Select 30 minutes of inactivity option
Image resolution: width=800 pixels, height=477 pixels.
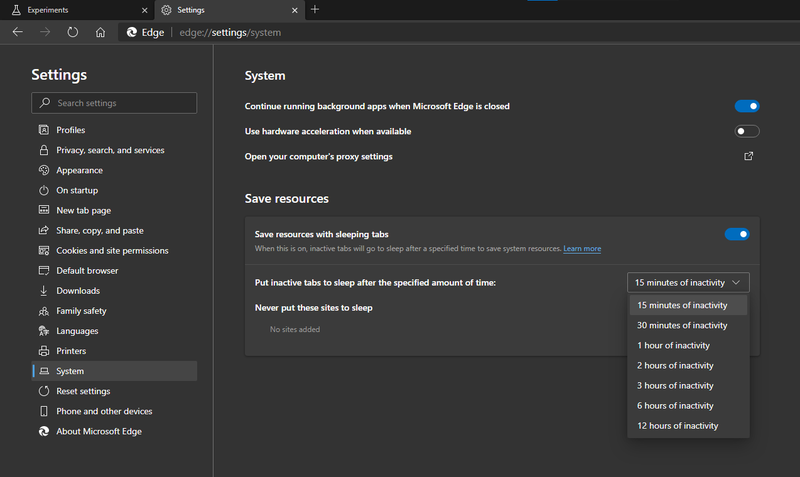point(682,325)
